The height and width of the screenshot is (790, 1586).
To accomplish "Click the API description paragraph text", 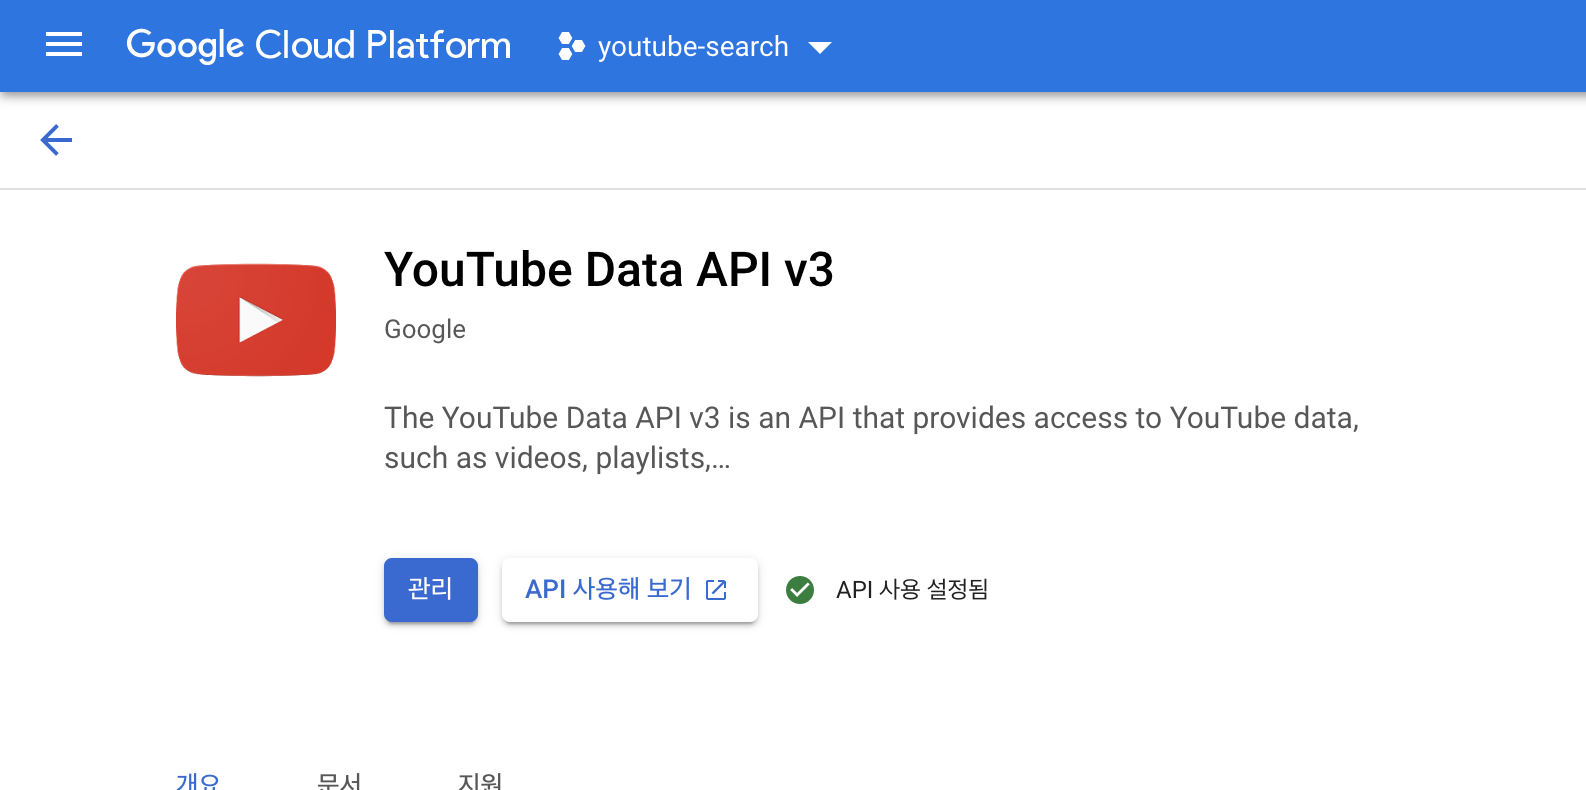I will pos(871,438).
